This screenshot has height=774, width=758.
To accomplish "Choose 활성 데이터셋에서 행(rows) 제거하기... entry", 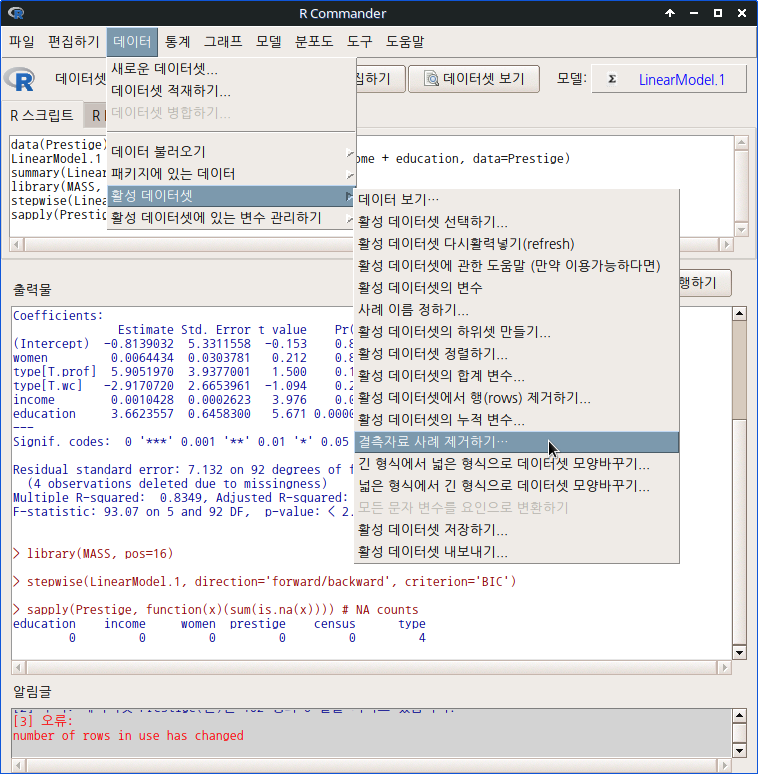I will pyautogui.click(x=517, y=398).
